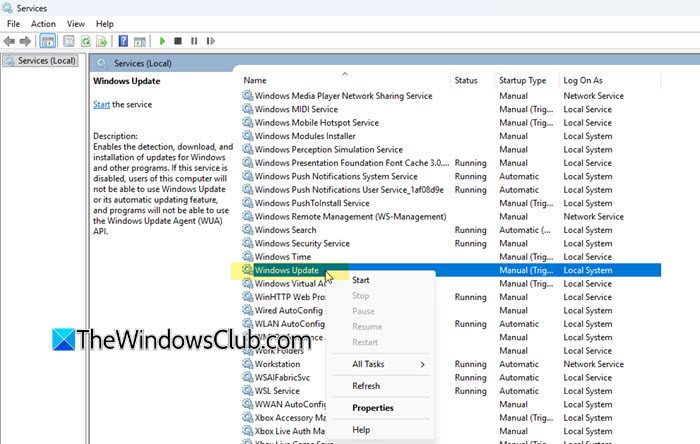
Task: Select the Xbox Accessory Management service
Action: tap(290, 418)
